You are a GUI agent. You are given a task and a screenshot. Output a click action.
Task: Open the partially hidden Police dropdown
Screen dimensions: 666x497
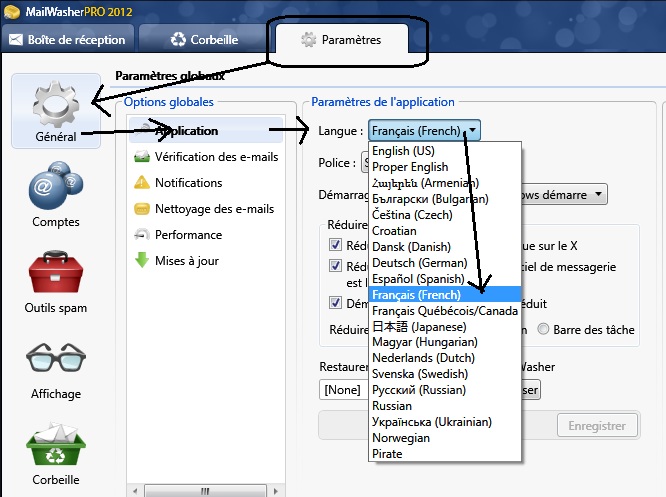(x=365, y=162)
